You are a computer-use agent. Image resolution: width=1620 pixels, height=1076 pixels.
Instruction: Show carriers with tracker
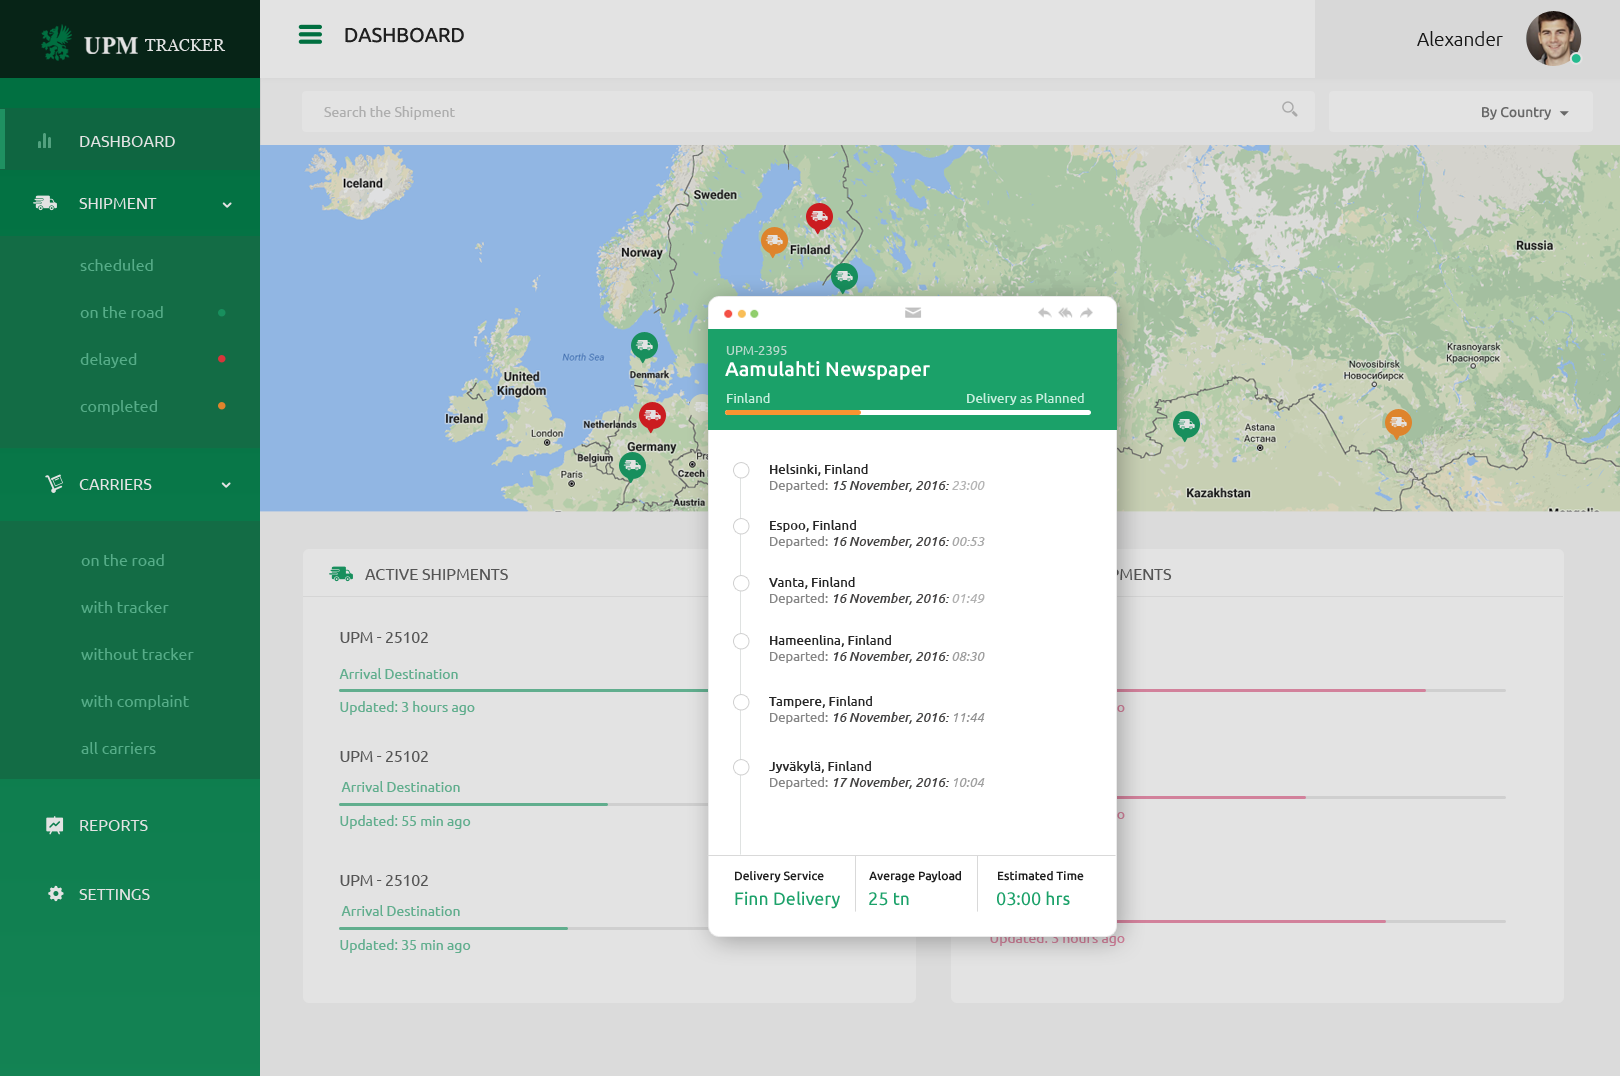[x=125, y=607]
